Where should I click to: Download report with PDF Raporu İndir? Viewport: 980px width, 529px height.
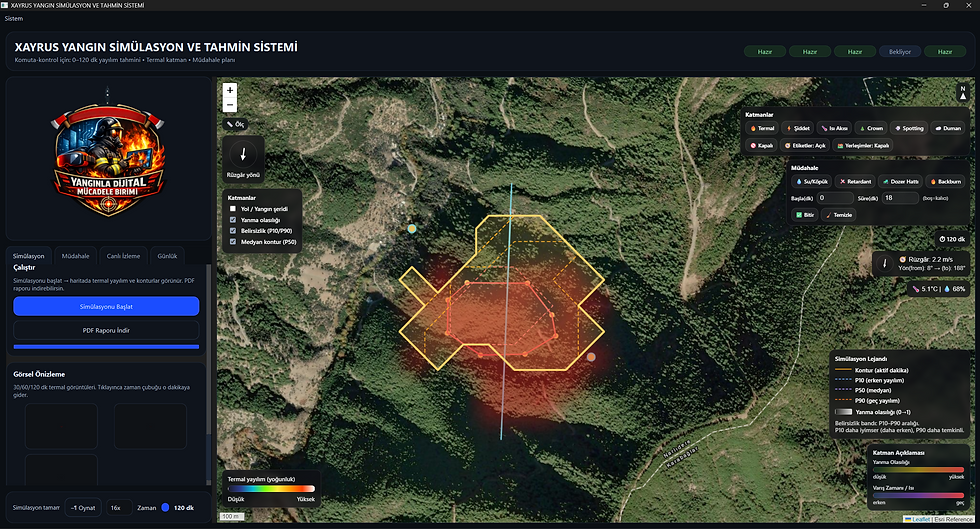pos(106,330)
